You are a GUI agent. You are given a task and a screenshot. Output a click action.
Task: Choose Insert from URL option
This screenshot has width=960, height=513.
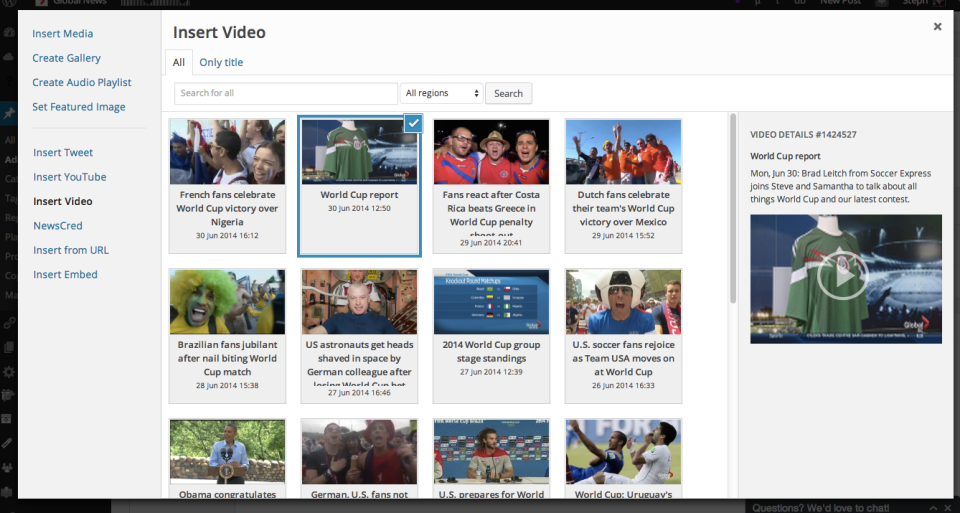[x=71, y=250]
